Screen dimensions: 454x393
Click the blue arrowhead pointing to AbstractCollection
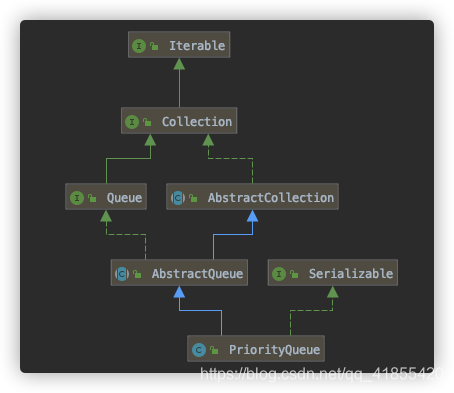pos(252,216)
